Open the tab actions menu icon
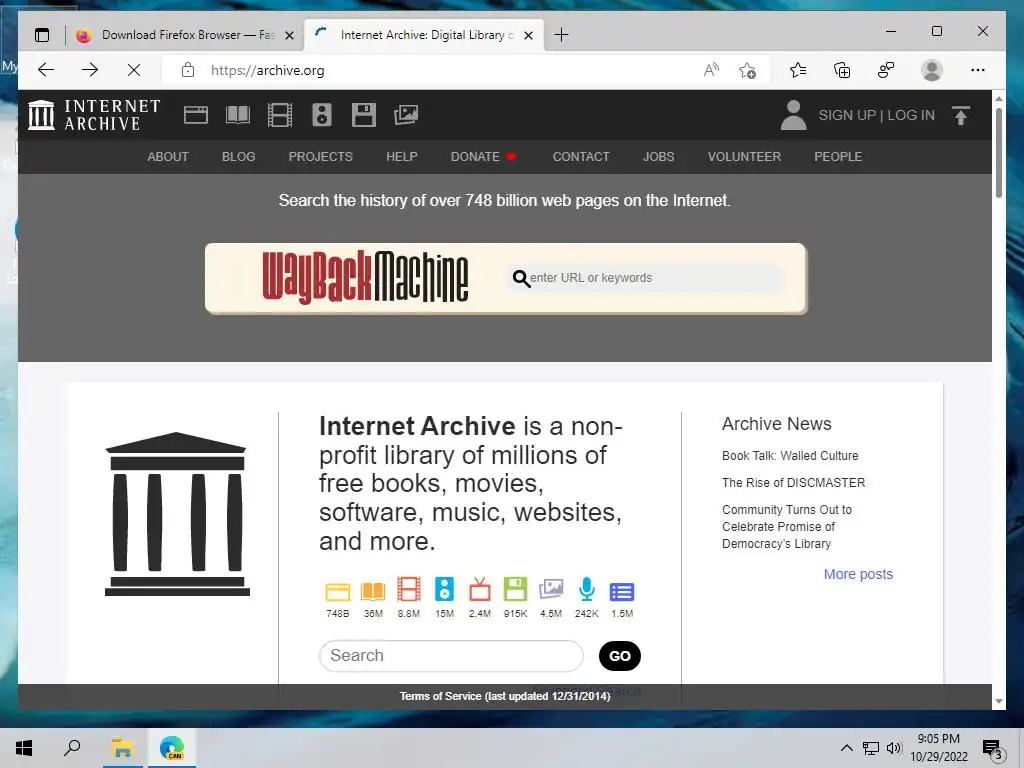Image resolution: width=1024 pixels, height=768 pixels. click(42, 35)
